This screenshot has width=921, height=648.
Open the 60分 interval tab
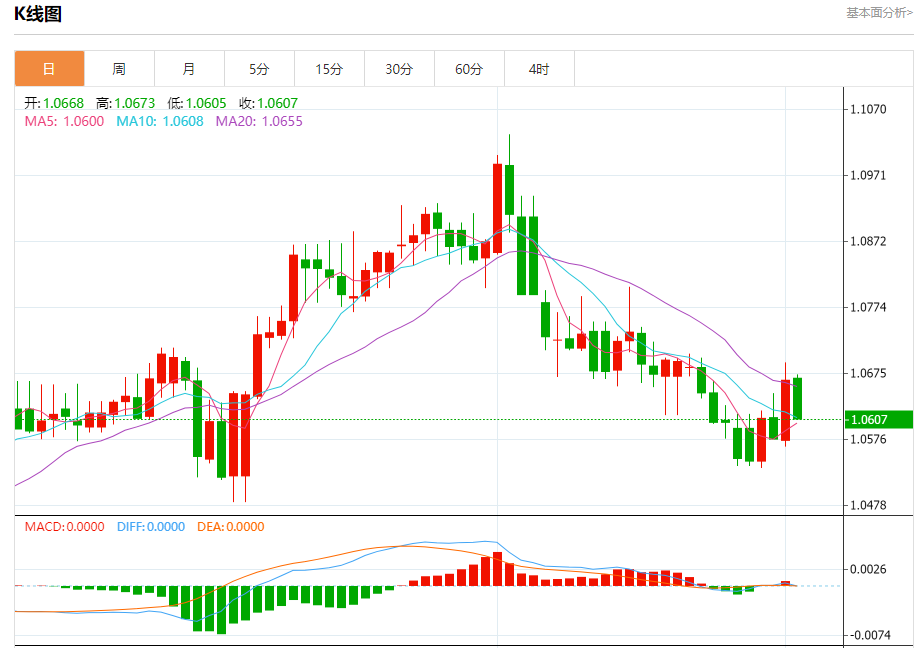point(469,69)
